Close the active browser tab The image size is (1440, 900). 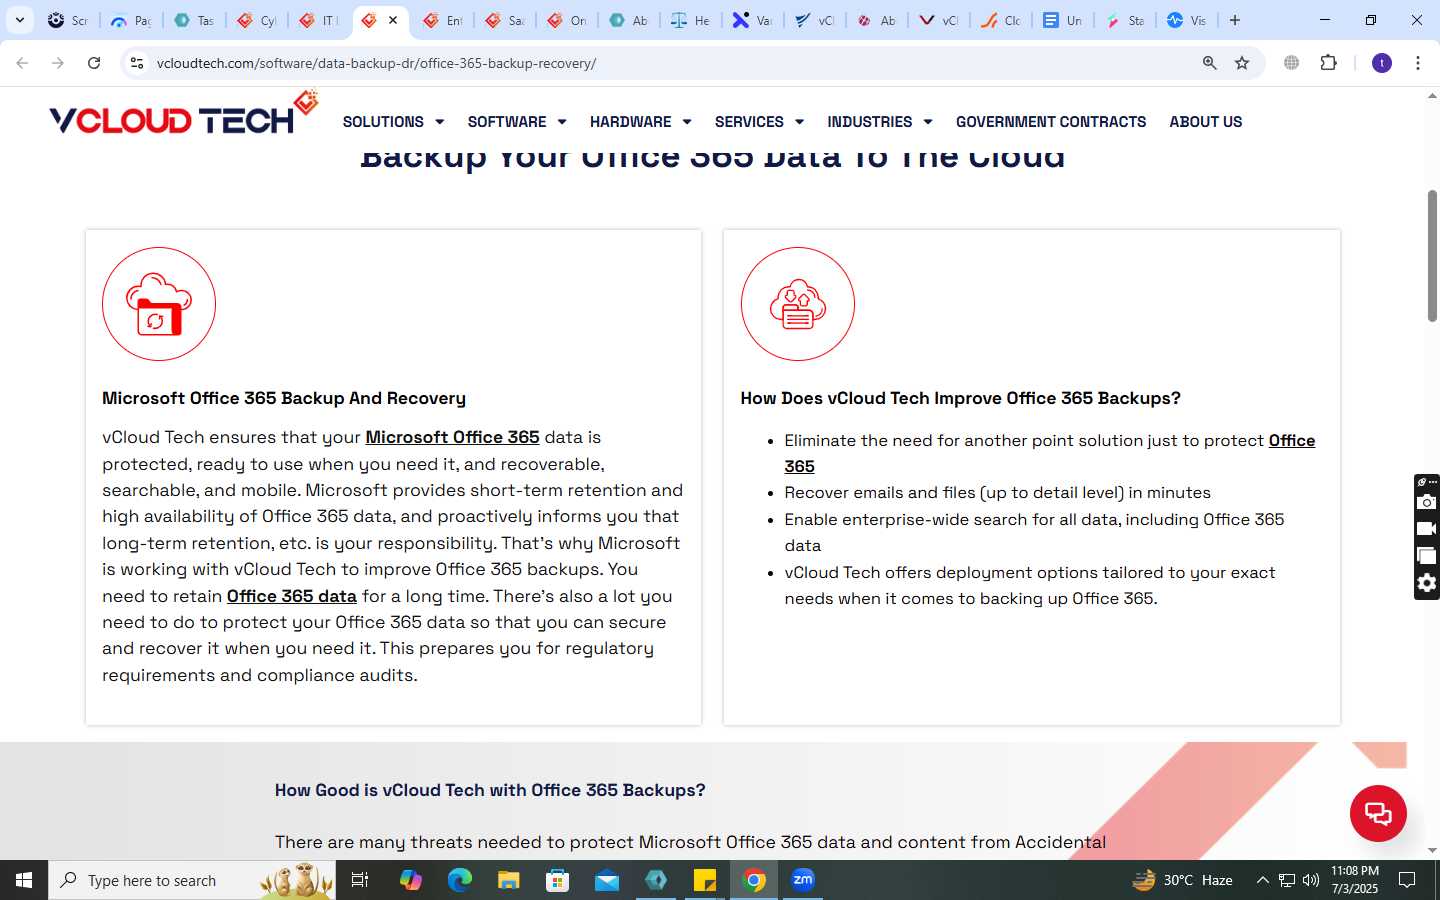point(393,20)
